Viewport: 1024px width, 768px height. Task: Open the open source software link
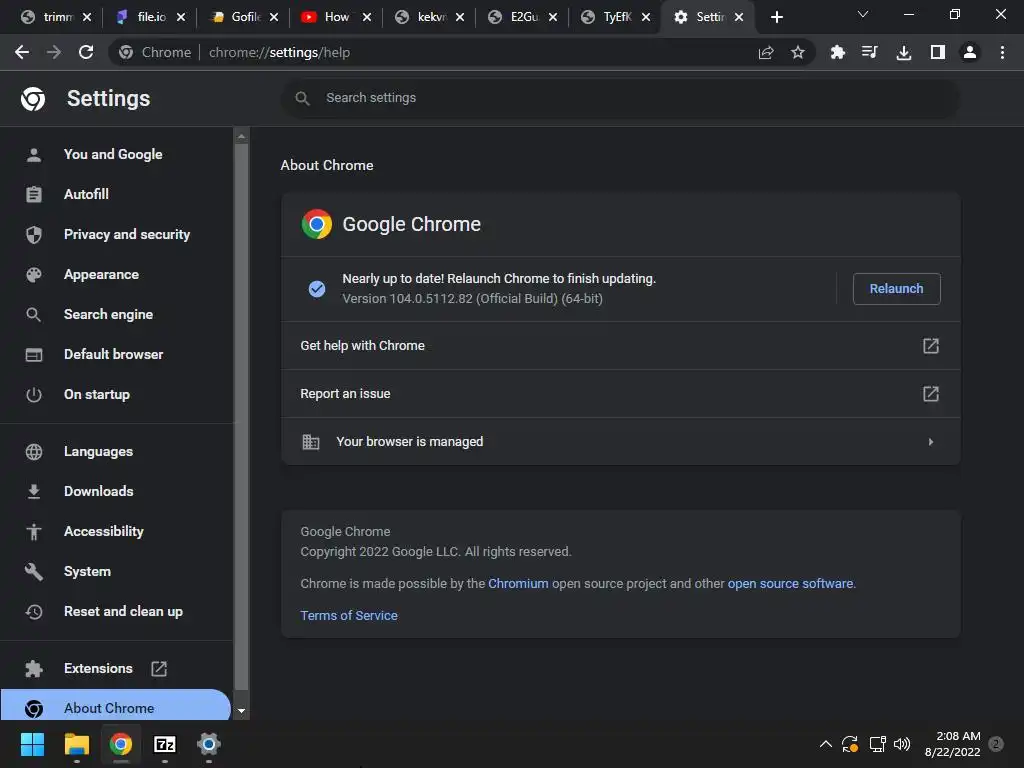click(x=790, y=583)
